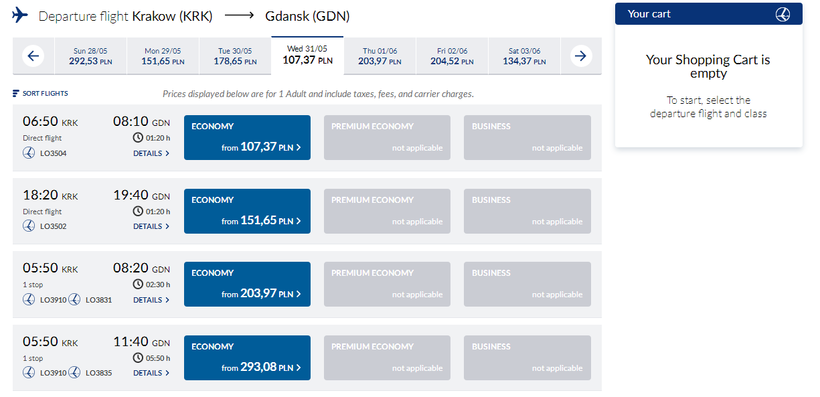Expand Details for the 06:50 flight

[x=151, y=153]
